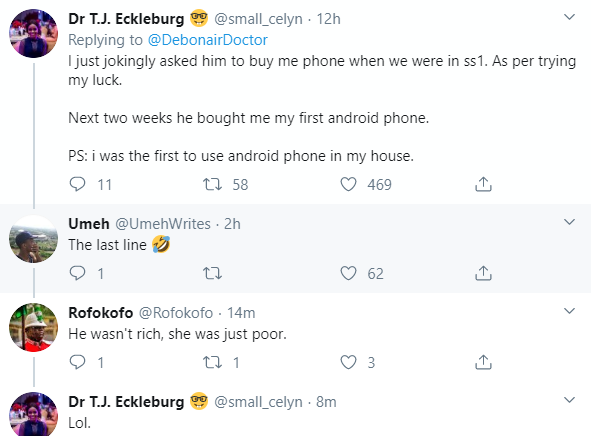591x436 pixels.
Task: Like Rofokofo's tweet with 3 likes
Action: click(x=348, y=362)
